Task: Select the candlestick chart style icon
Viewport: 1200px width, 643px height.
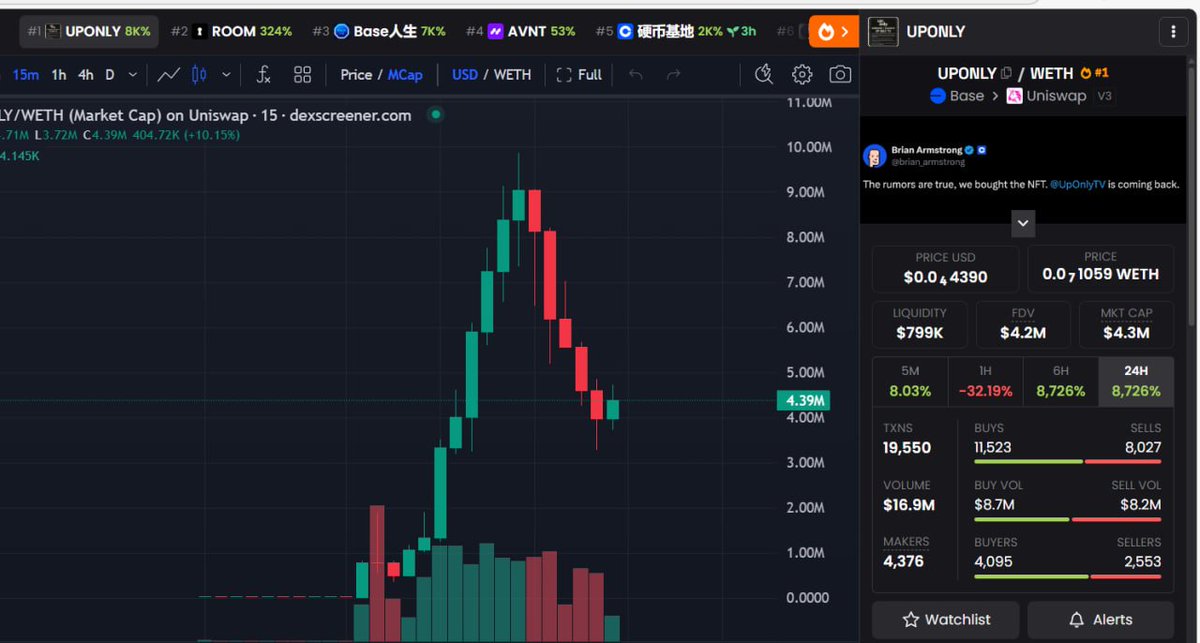Action: [x=199, y=74]
